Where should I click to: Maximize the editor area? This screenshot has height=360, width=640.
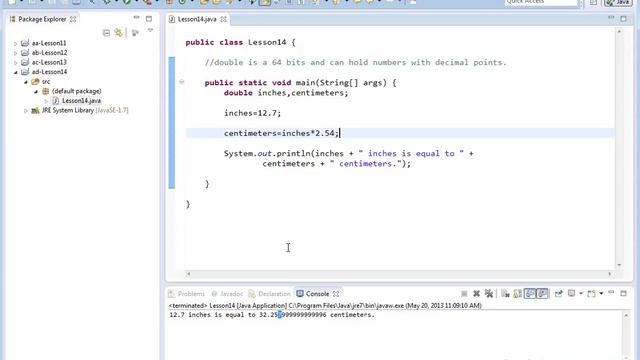(624, 18)
